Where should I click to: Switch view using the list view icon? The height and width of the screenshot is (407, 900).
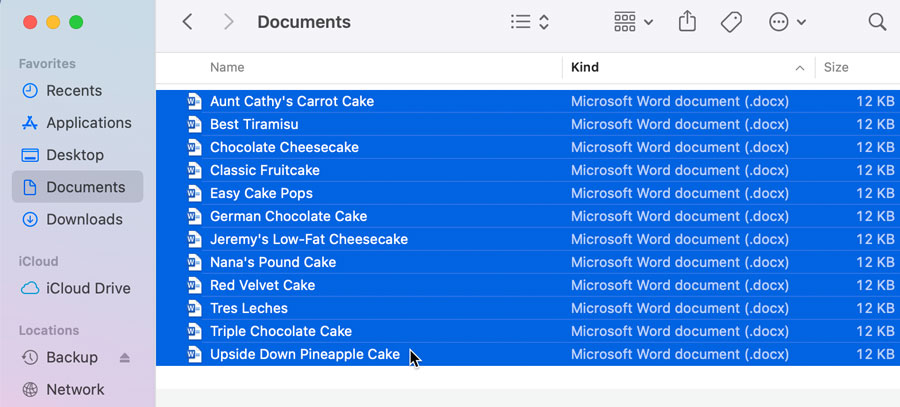521,22
